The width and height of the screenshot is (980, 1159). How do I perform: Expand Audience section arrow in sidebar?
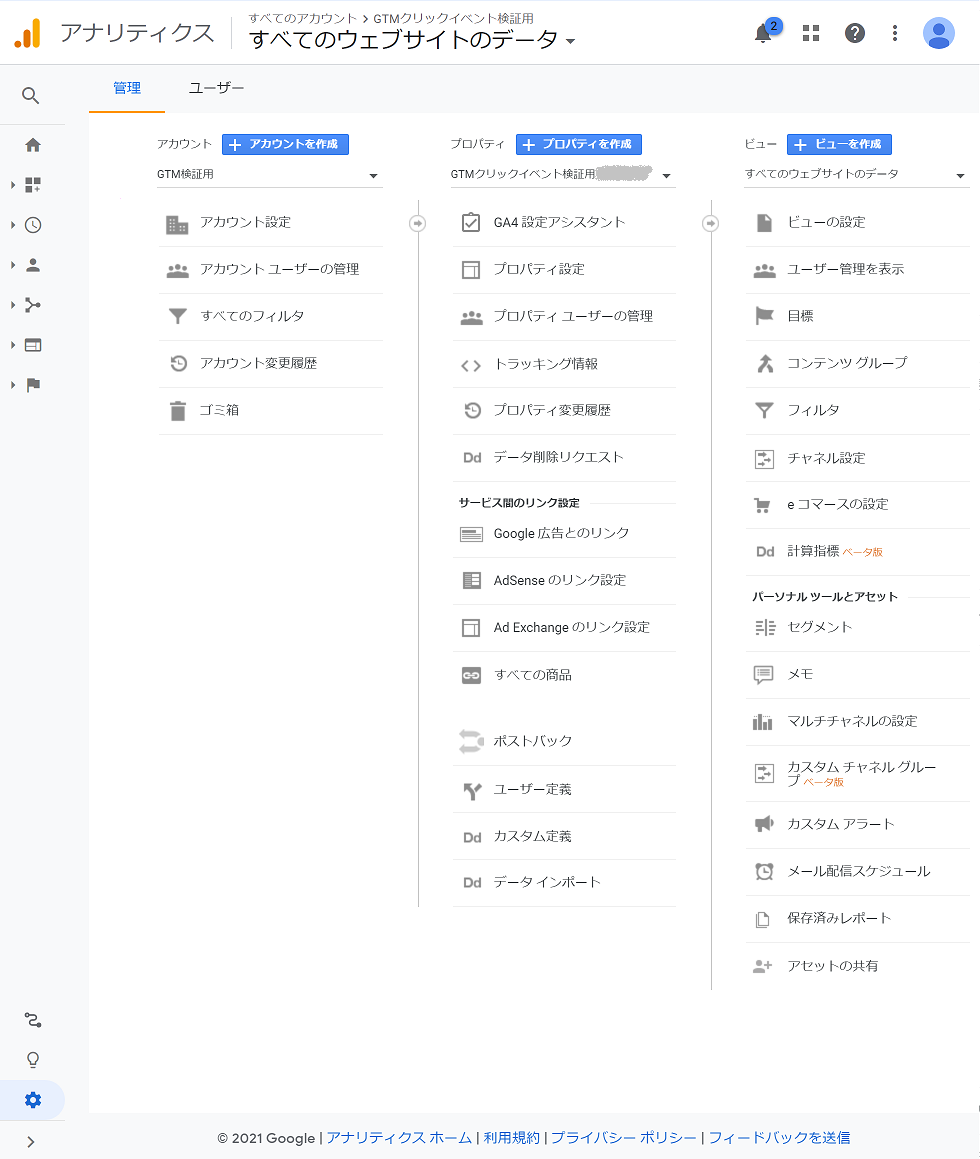coord(13,265)
